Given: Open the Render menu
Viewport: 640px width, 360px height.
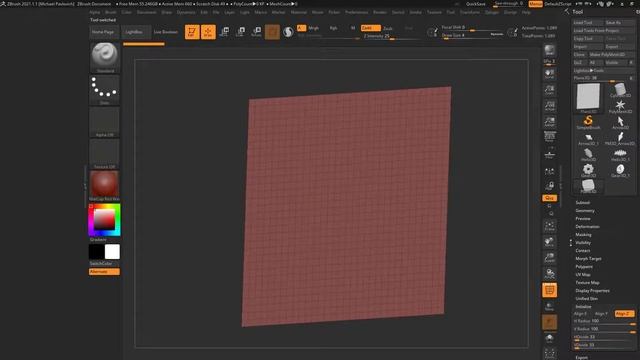Looking at the screenshot, I should [x=380, y=12].
